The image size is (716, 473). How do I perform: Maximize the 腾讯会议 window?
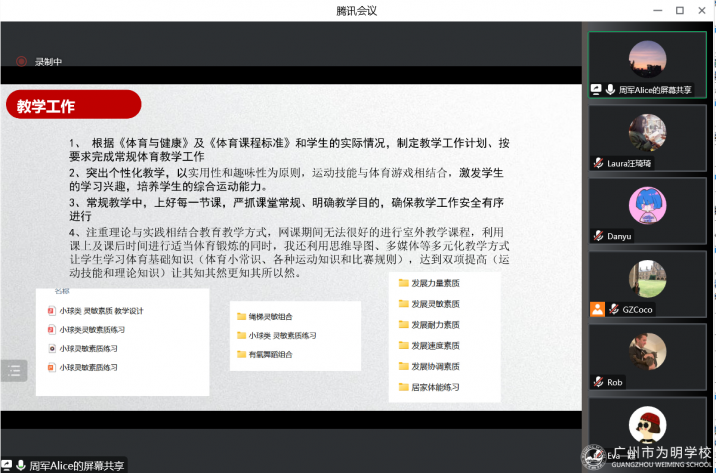(x=680, y=10)
